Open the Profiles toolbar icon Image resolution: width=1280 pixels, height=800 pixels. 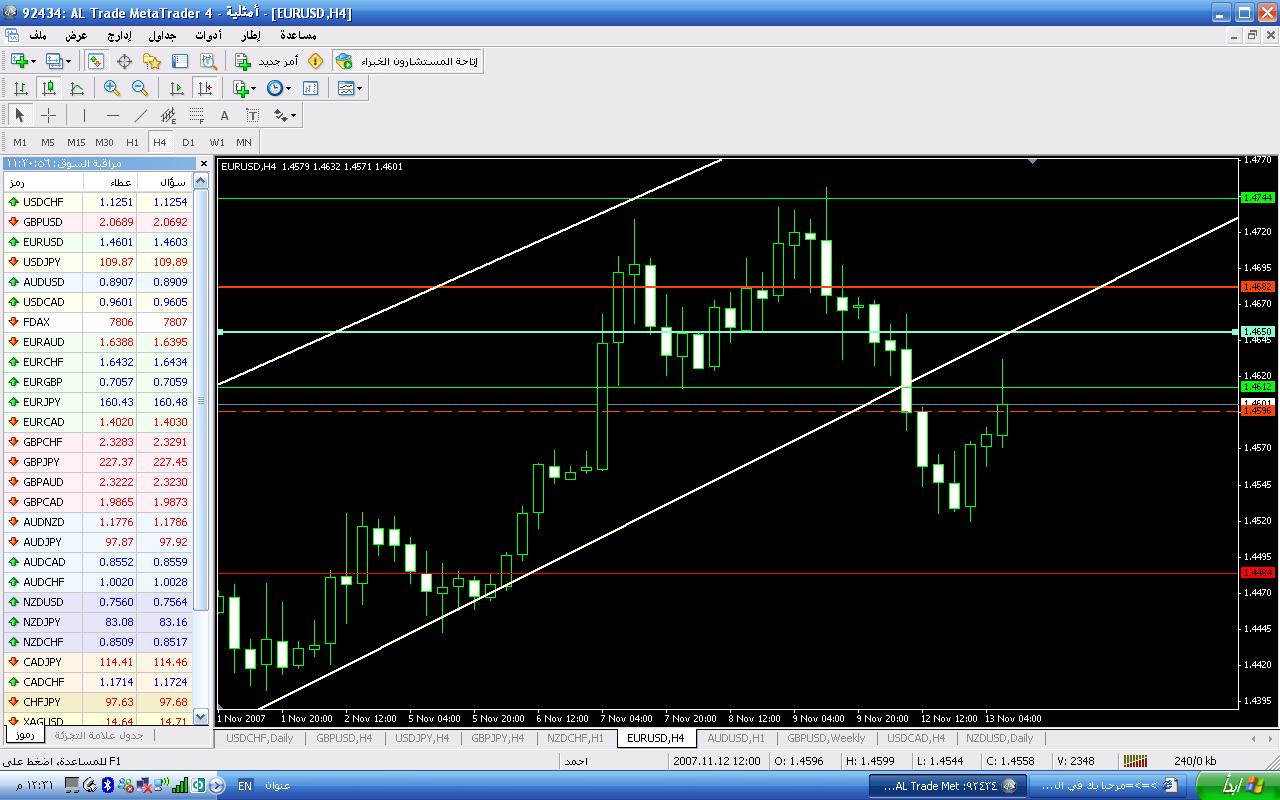tap(54, 61)
